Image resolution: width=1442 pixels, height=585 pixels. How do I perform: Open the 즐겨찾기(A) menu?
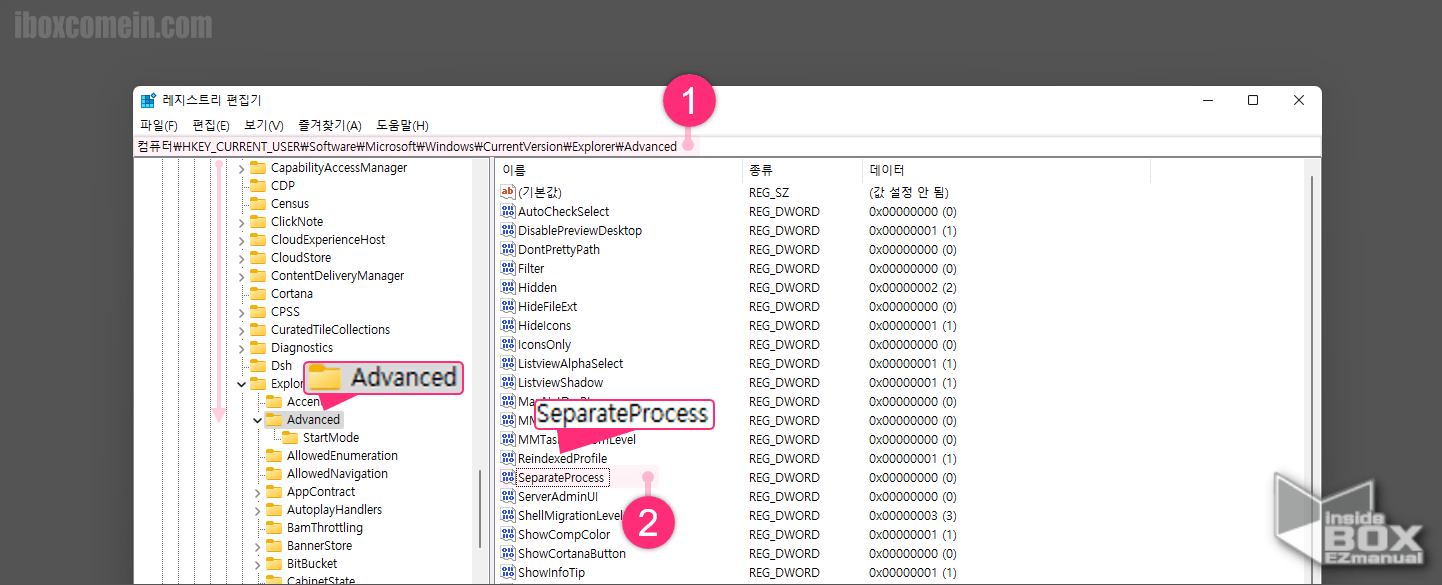tap(329, 125)
